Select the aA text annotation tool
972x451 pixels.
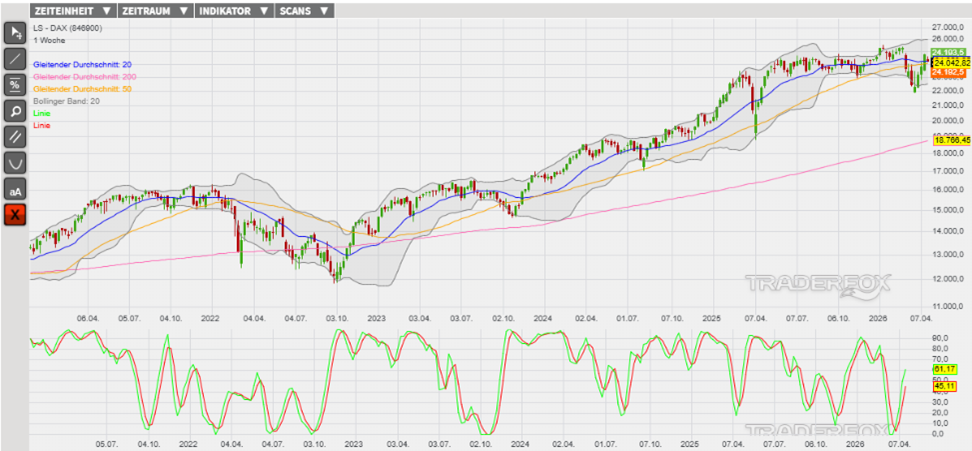pyautogui.click(x=15, y=189)
